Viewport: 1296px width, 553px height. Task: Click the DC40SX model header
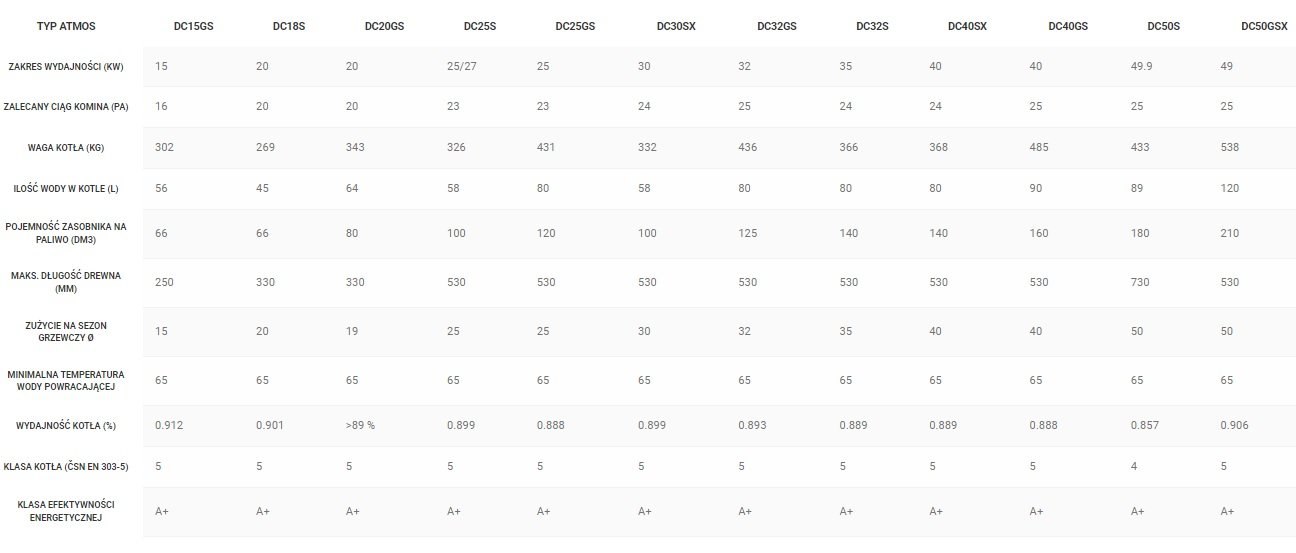coord(967,26)
